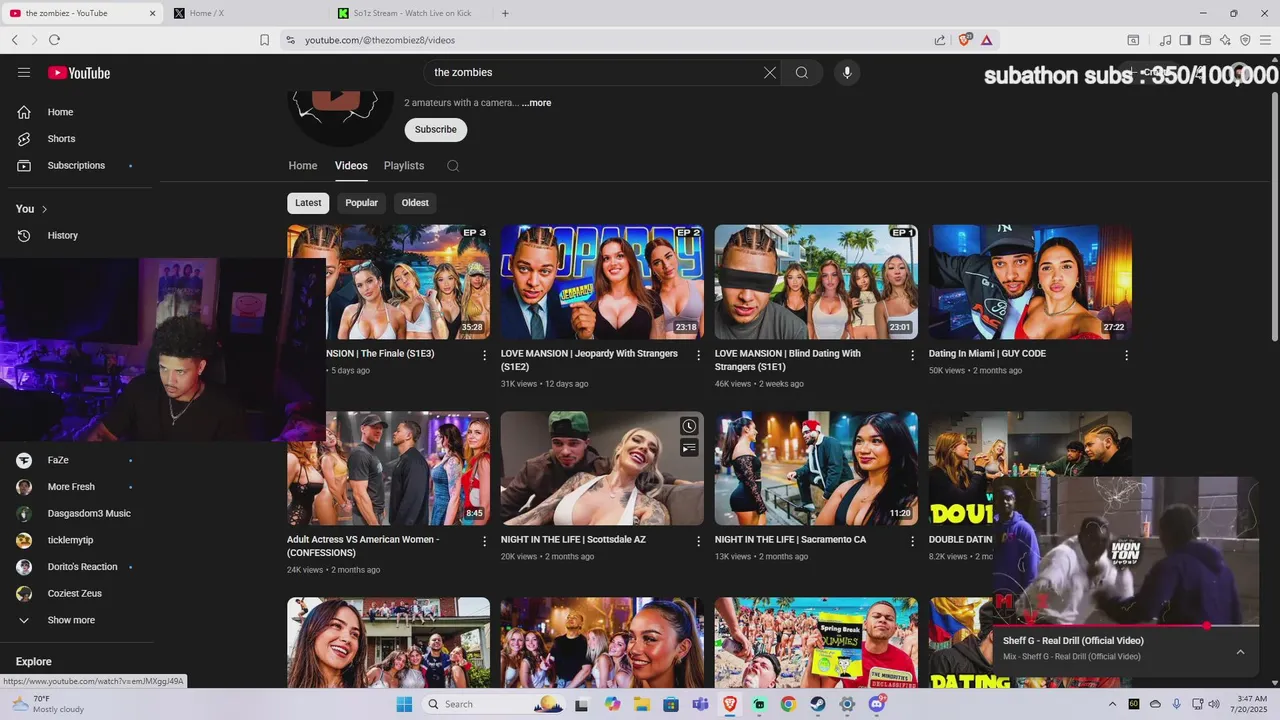Open File Explorer from the taskbar
Viewport: 1280px width, 720px height.
642,704
